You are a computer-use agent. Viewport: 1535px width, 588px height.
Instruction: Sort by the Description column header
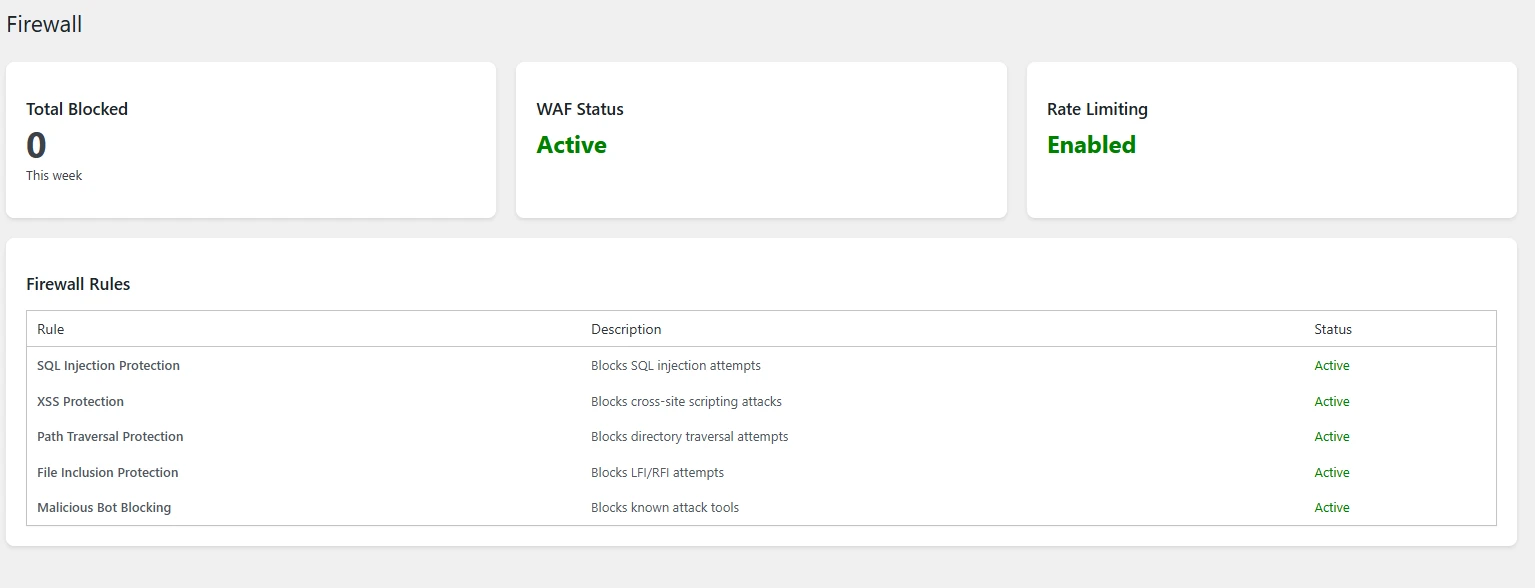[x=626, y=329]
